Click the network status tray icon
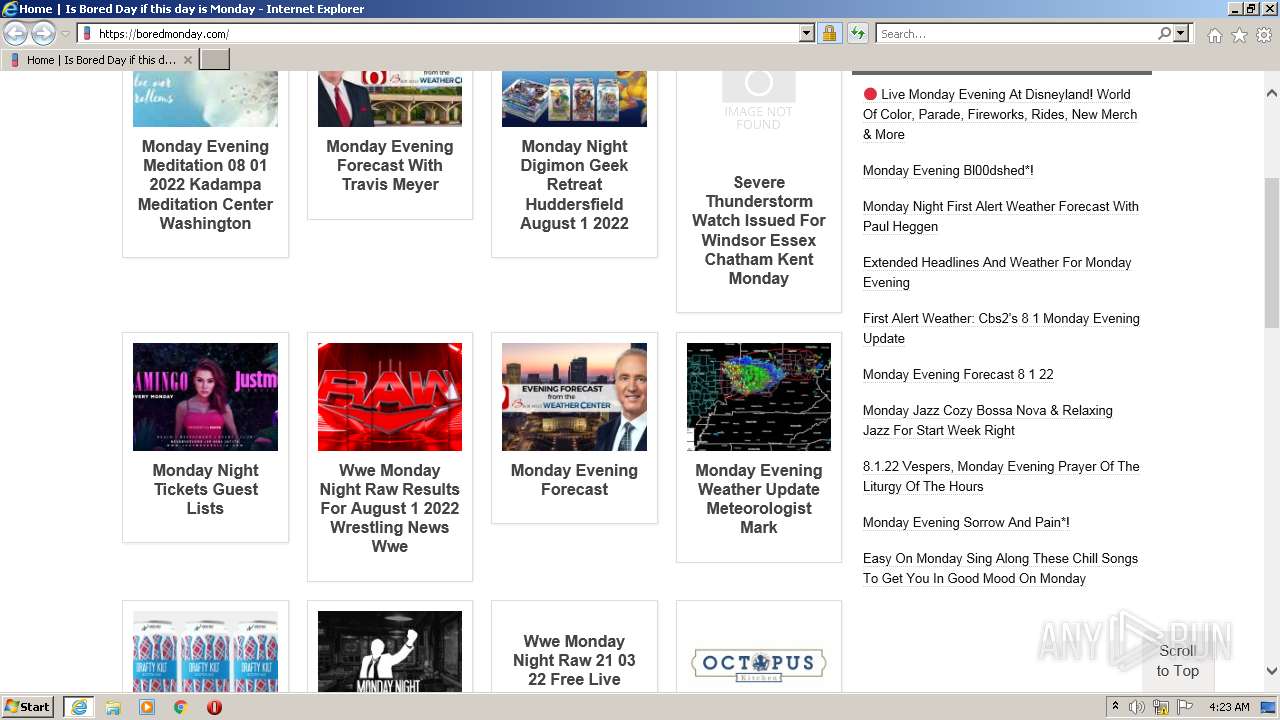 coord(1161,707)
